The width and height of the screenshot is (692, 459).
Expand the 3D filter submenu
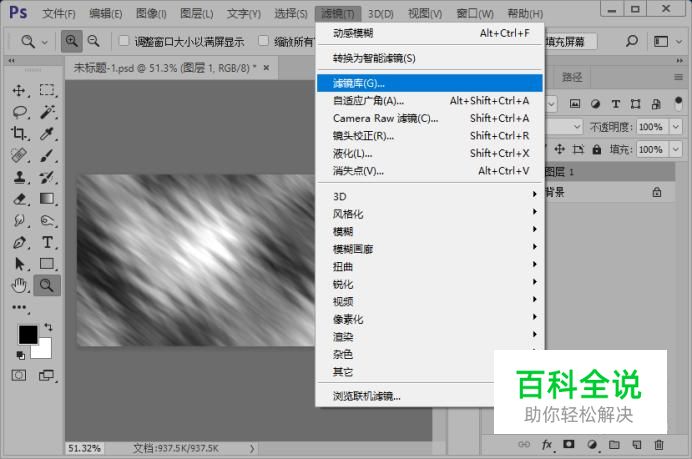click(430, 196)
